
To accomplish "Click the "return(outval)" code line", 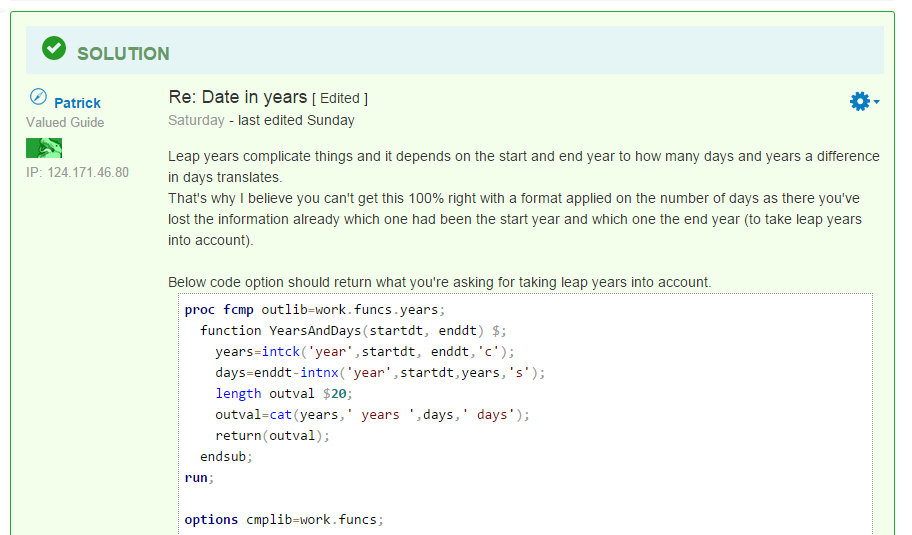I will point(272,436).
